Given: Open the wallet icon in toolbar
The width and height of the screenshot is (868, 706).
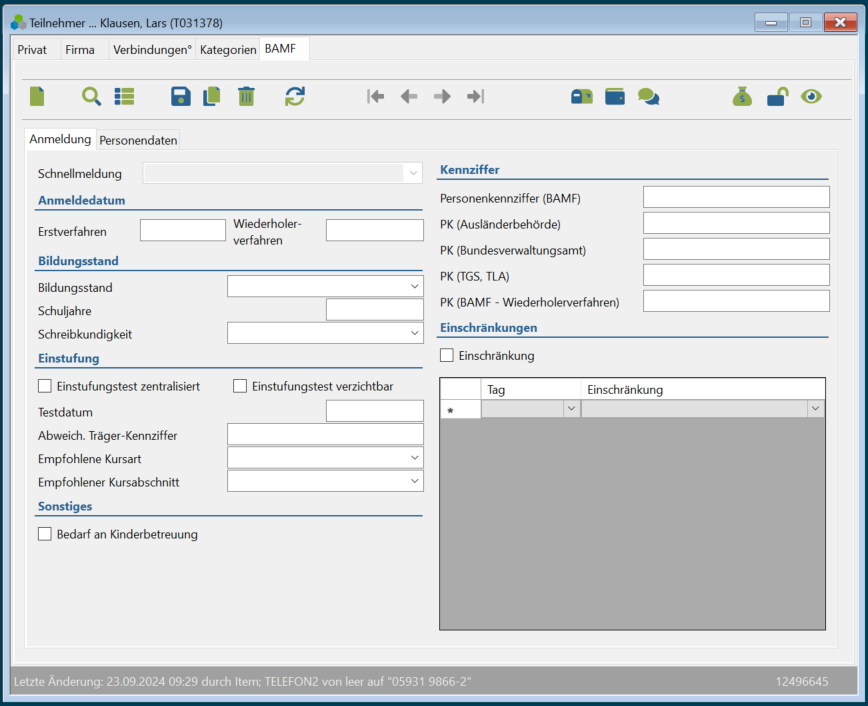Looking at the screenshot, I should pos(615,97).
